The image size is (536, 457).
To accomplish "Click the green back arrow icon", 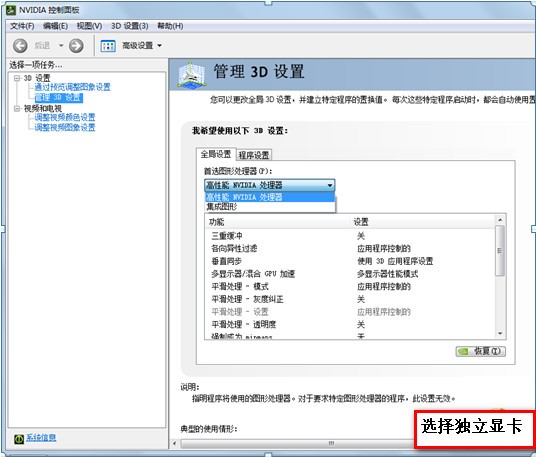I will tap(20, 45).
